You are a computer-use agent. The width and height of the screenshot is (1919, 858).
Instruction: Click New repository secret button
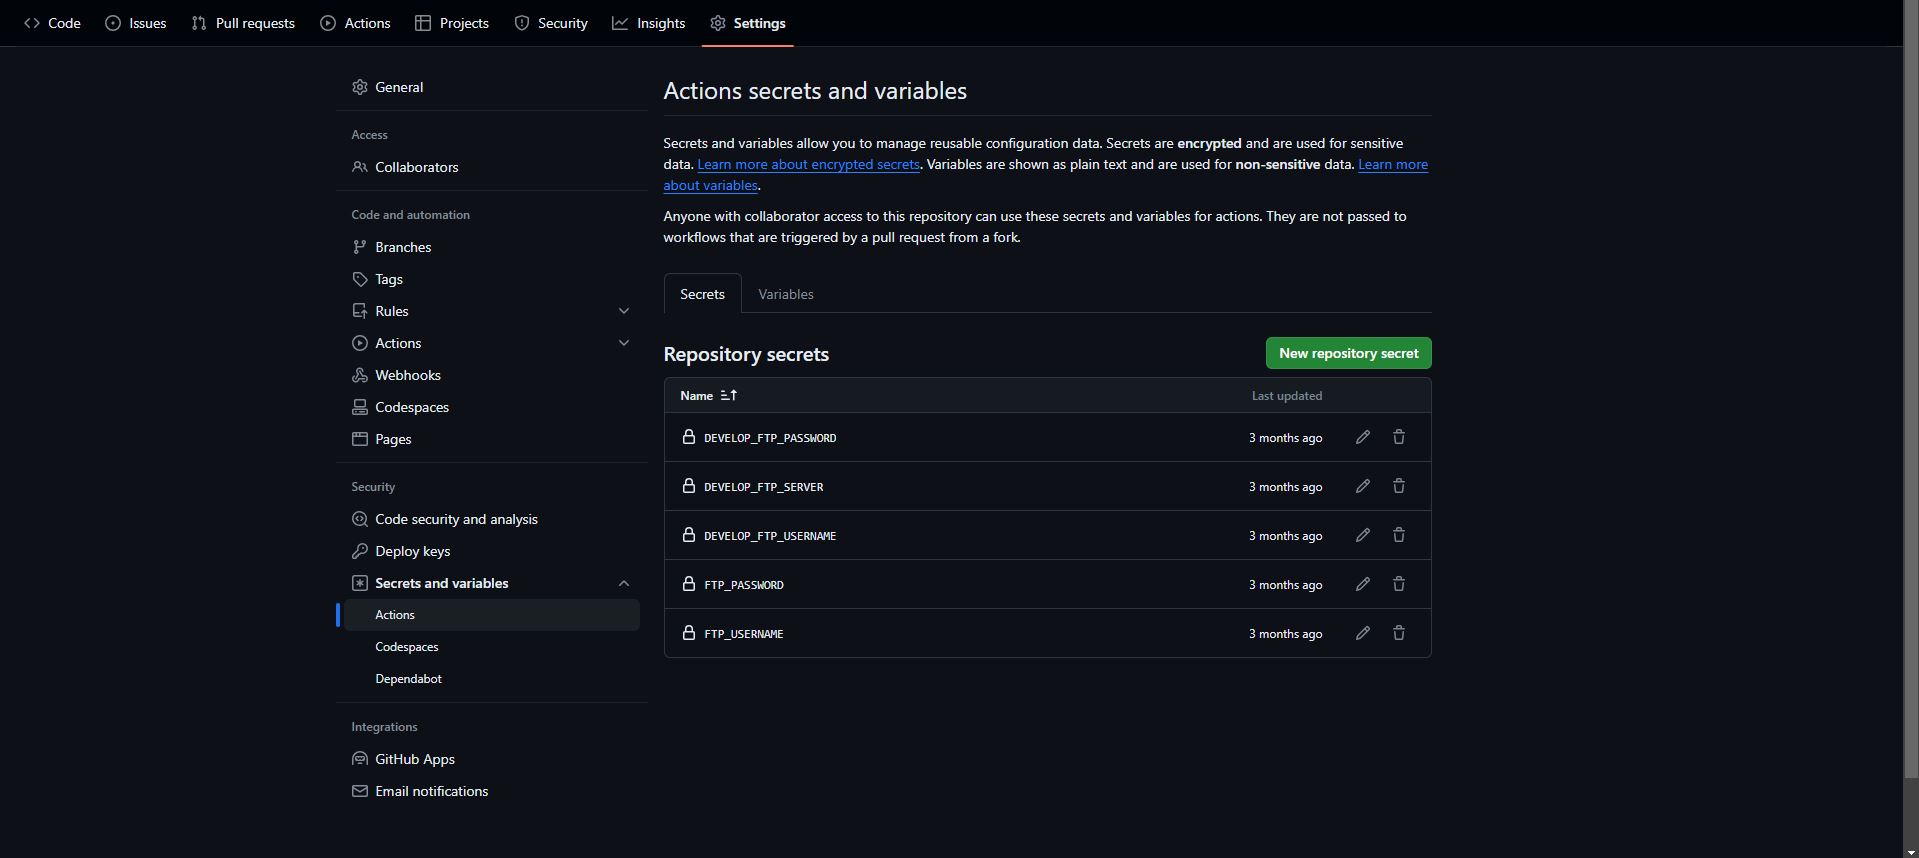point(1348,353)
